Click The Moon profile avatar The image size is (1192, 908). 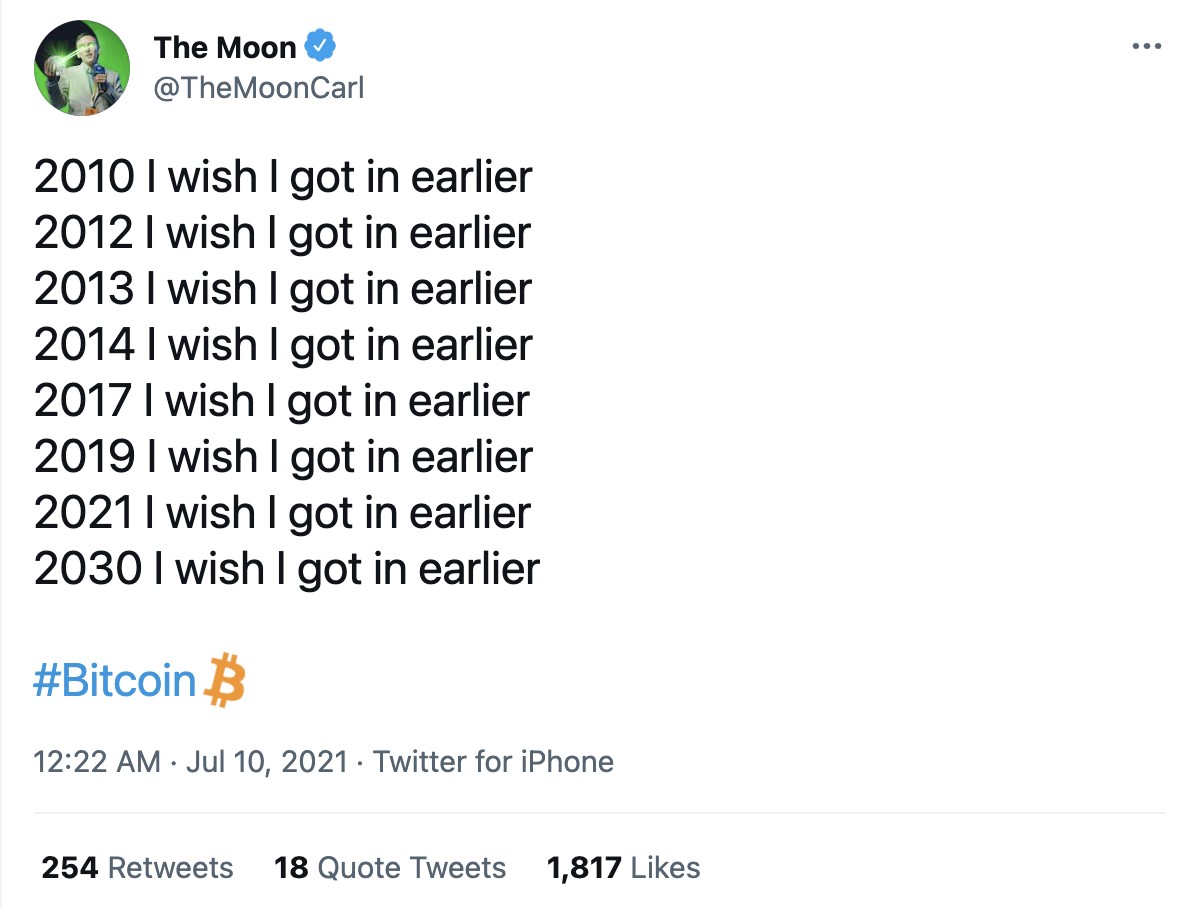pos(82,68)
